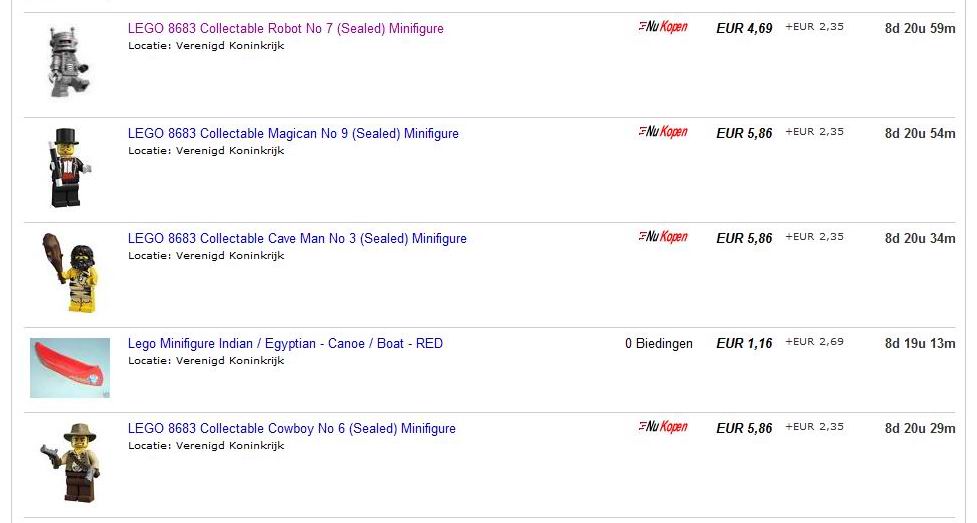Open the cave man minifigure thumbnail

[x=70, y=272]
